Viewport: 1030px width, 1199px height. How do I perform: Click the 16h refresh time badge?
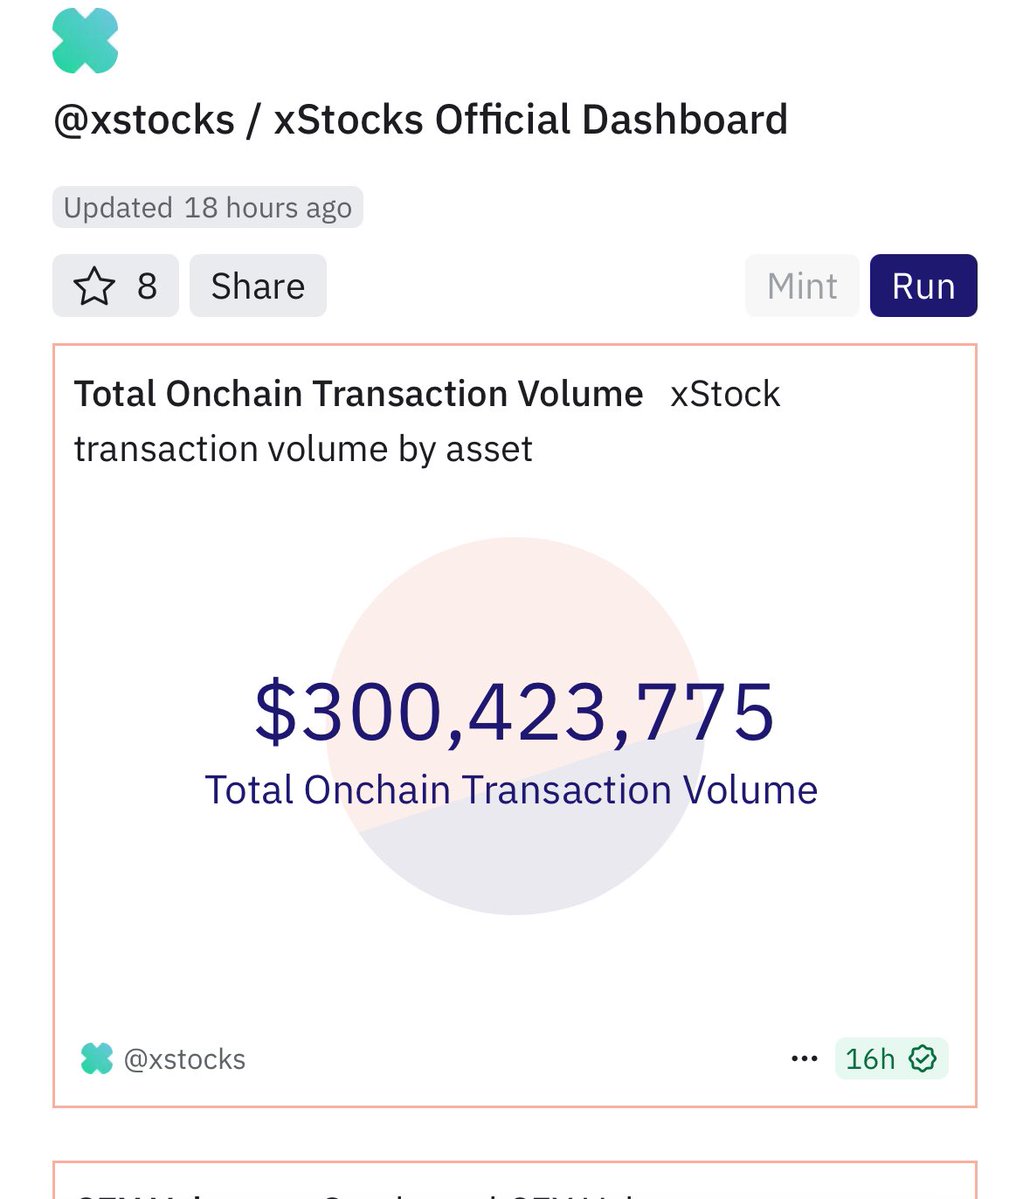pos(870,1059)
